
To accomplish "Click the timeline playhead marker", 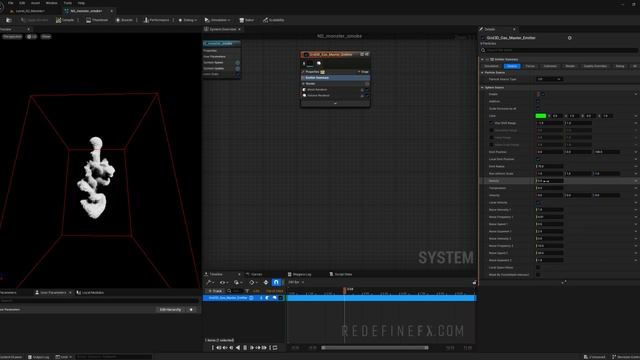I will 344,290.
